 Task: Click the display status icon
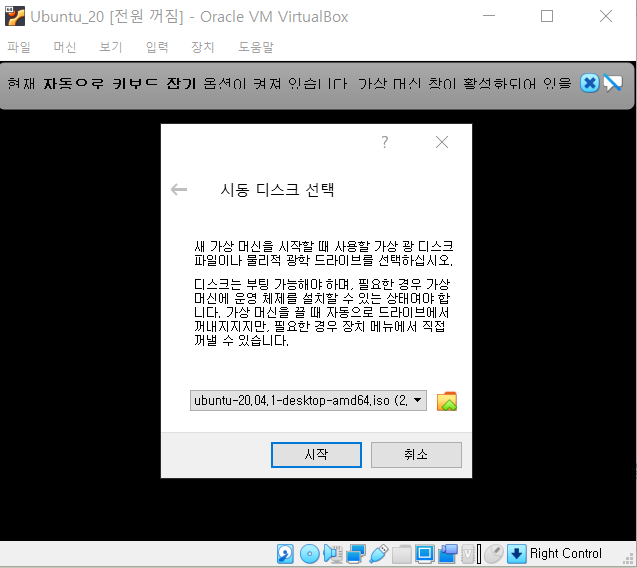point(425,554)
